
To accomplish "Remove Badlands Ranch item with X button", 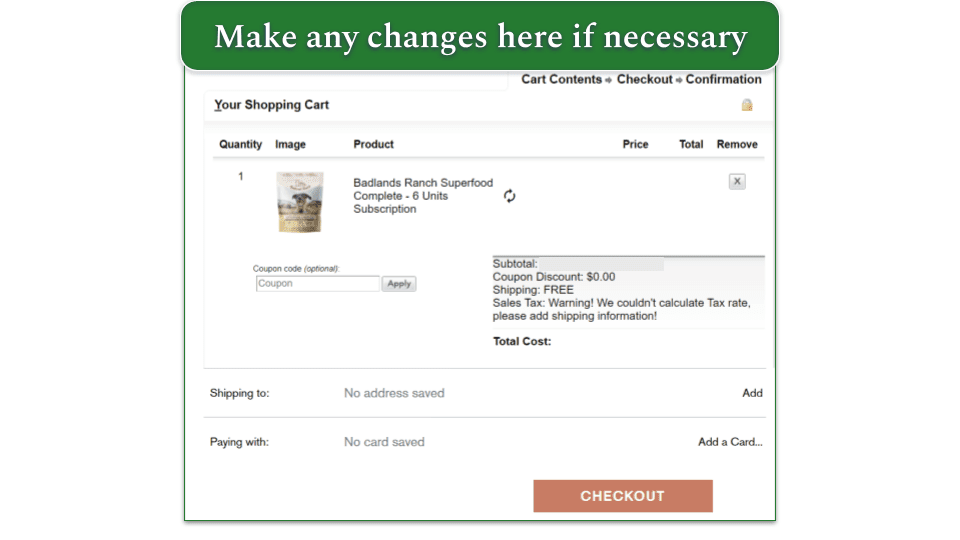I will (x=737, y=181).
